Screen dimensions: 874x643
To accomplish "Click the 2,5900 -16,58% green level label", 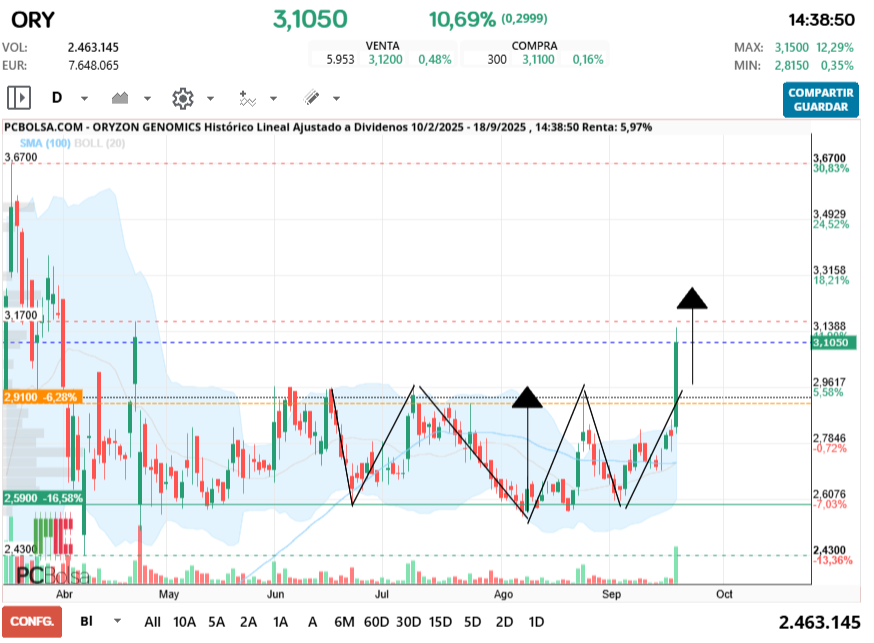I will point(43,498).
